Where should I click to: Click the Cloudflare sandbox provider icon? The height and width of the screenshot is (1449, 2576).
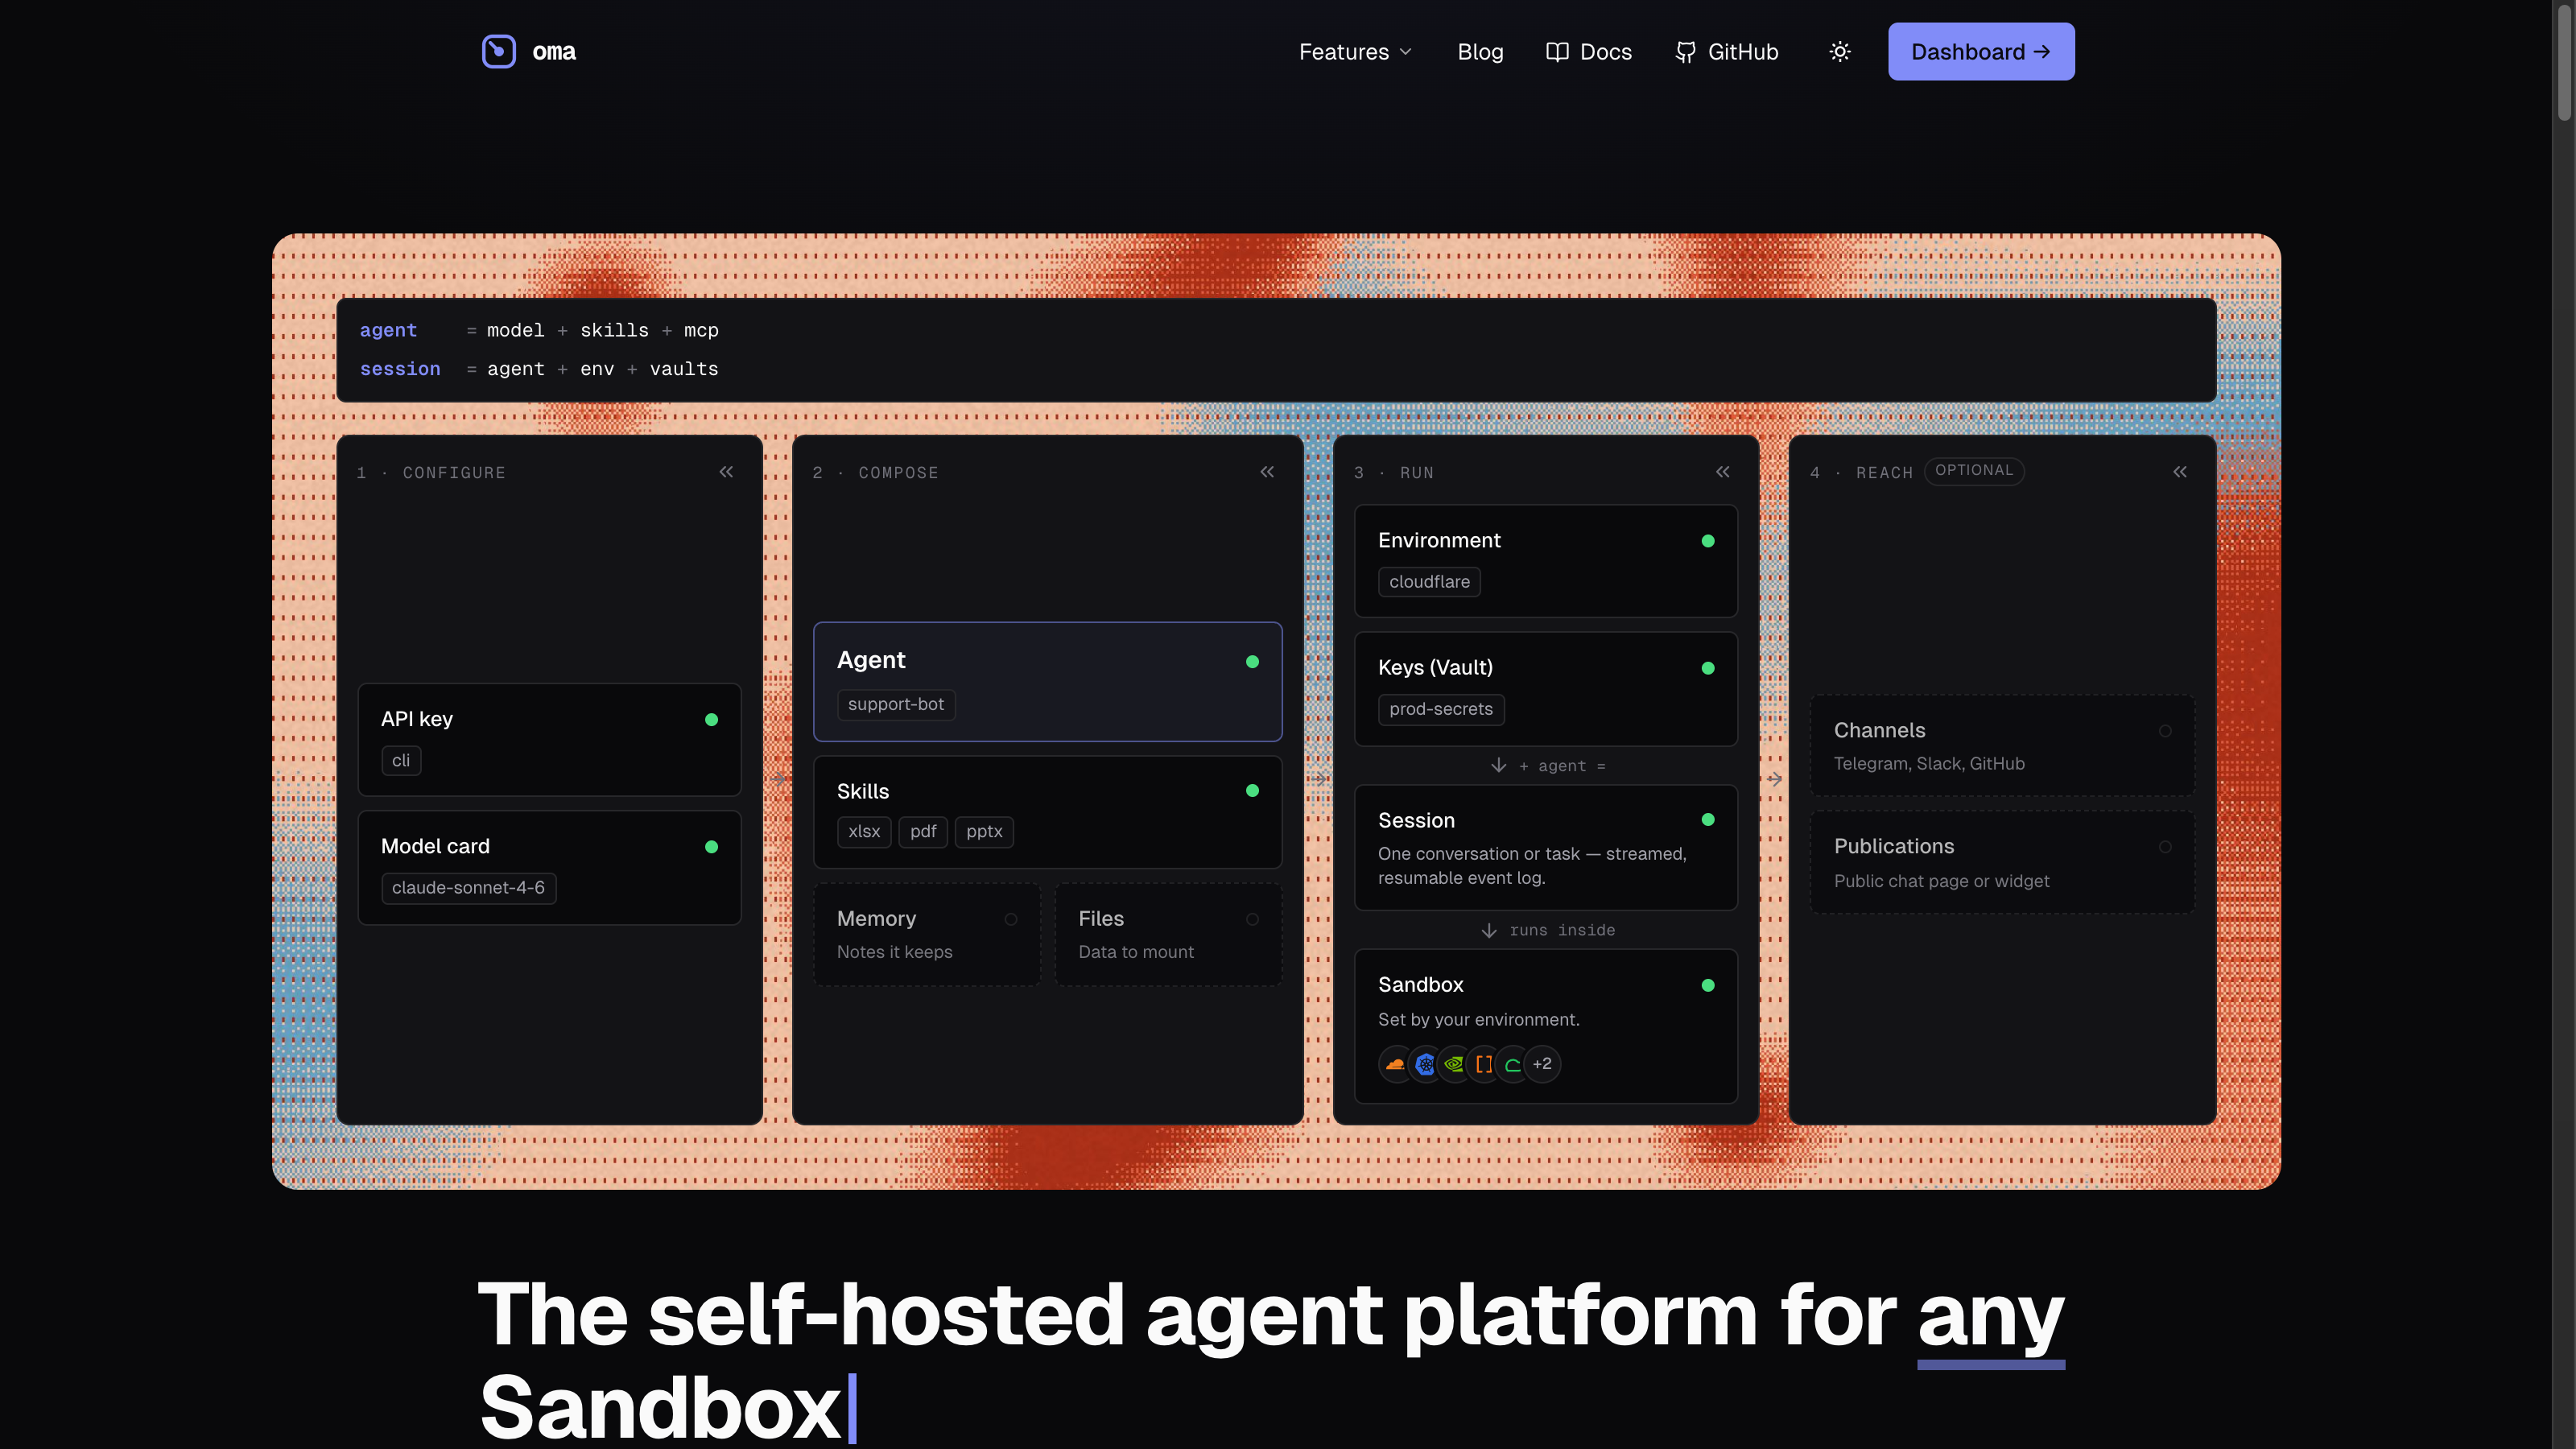1395,1064
